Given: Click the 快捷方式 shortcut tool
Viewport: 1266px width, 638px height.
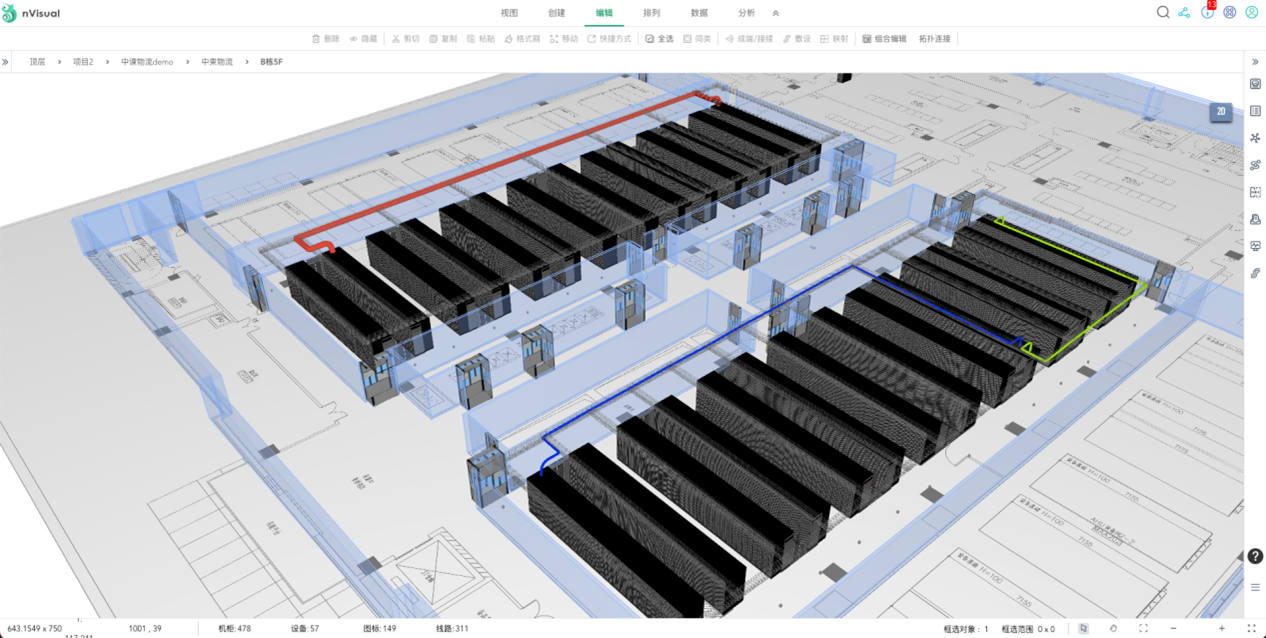Looking at the screenshot, I should [609, 39].
